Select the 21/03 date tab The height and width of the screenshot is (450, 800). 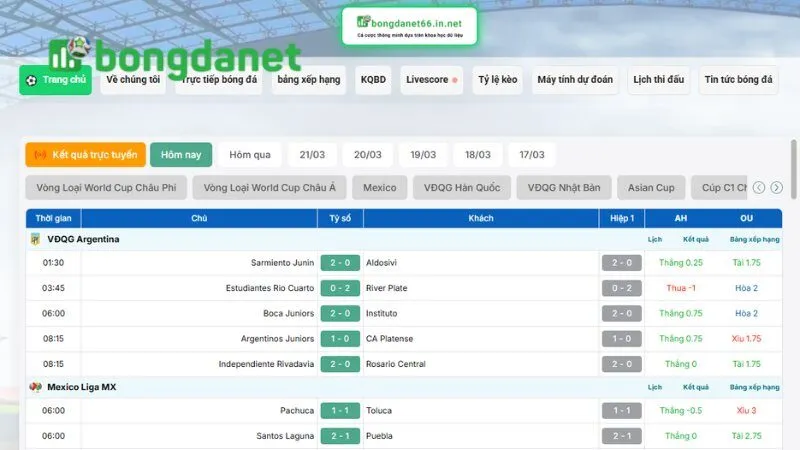point(312,155)
